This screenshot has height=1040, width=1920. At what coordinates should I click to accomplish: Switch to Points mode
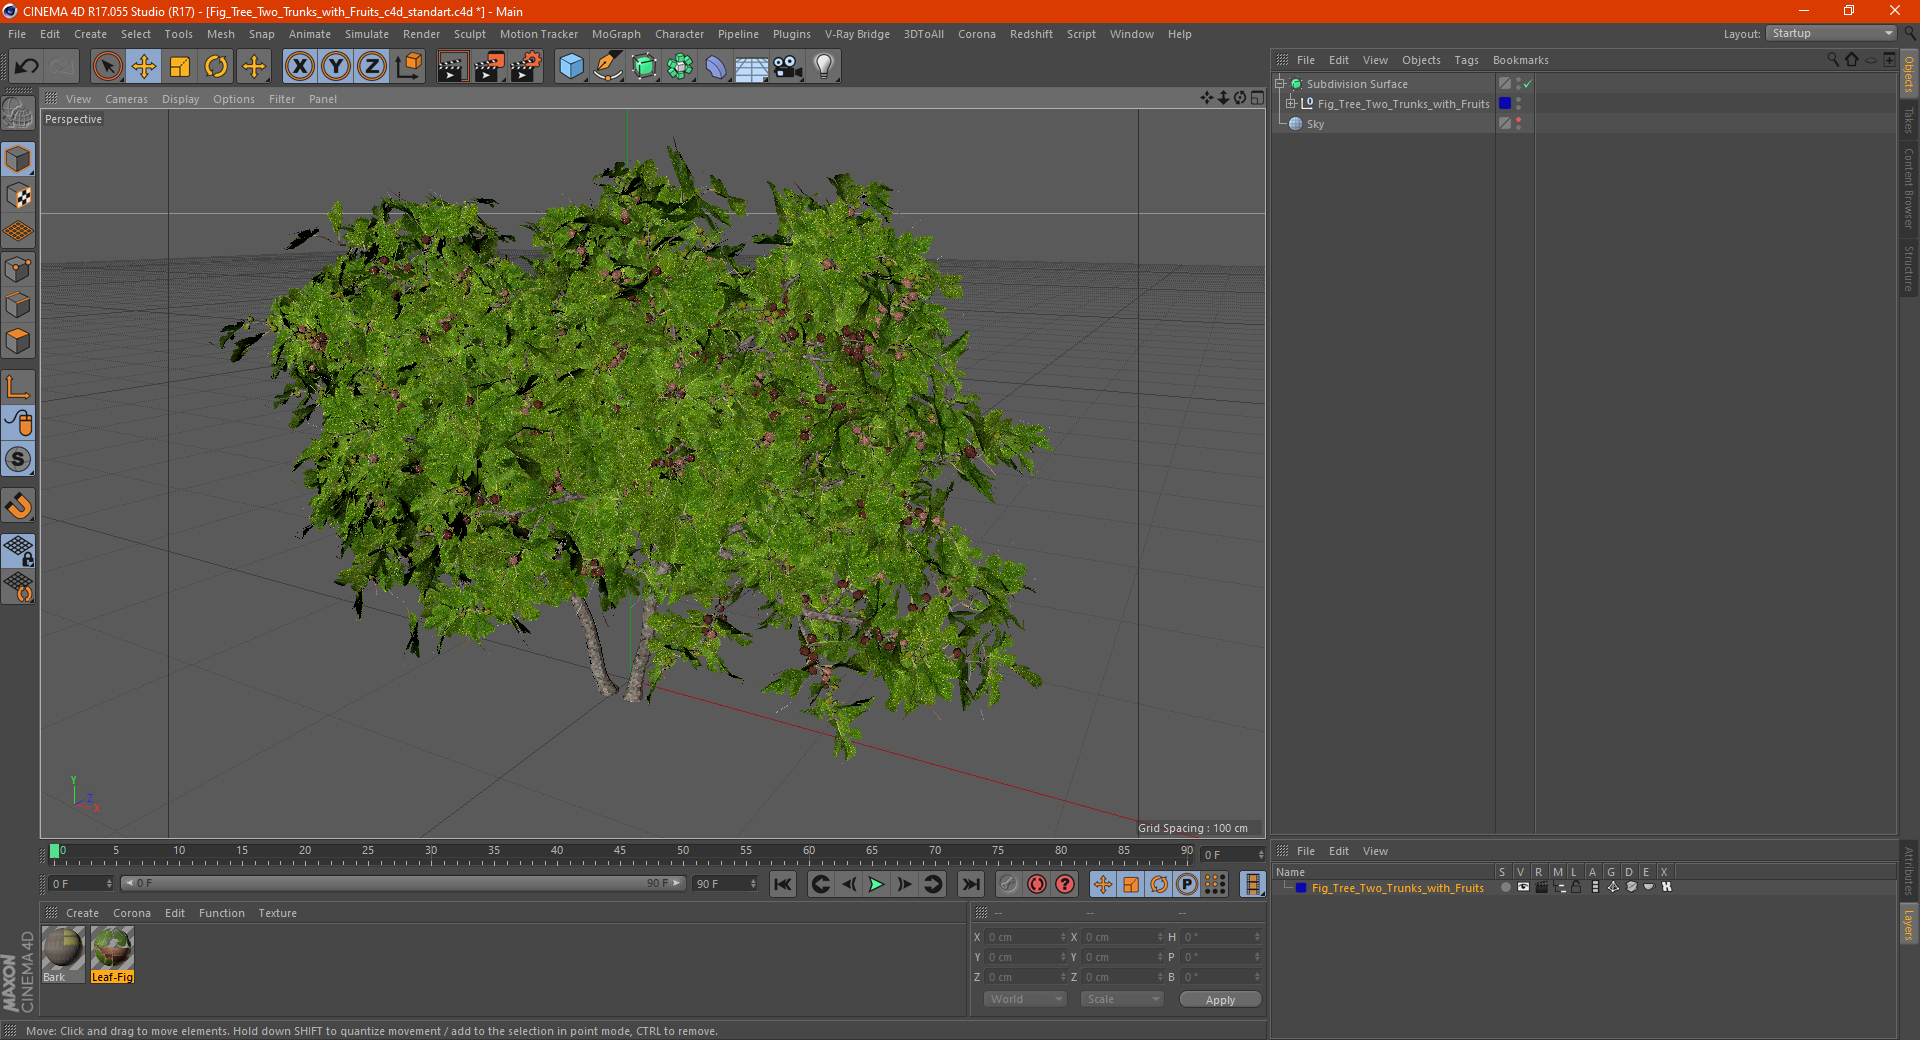click(x=18, y=269)
